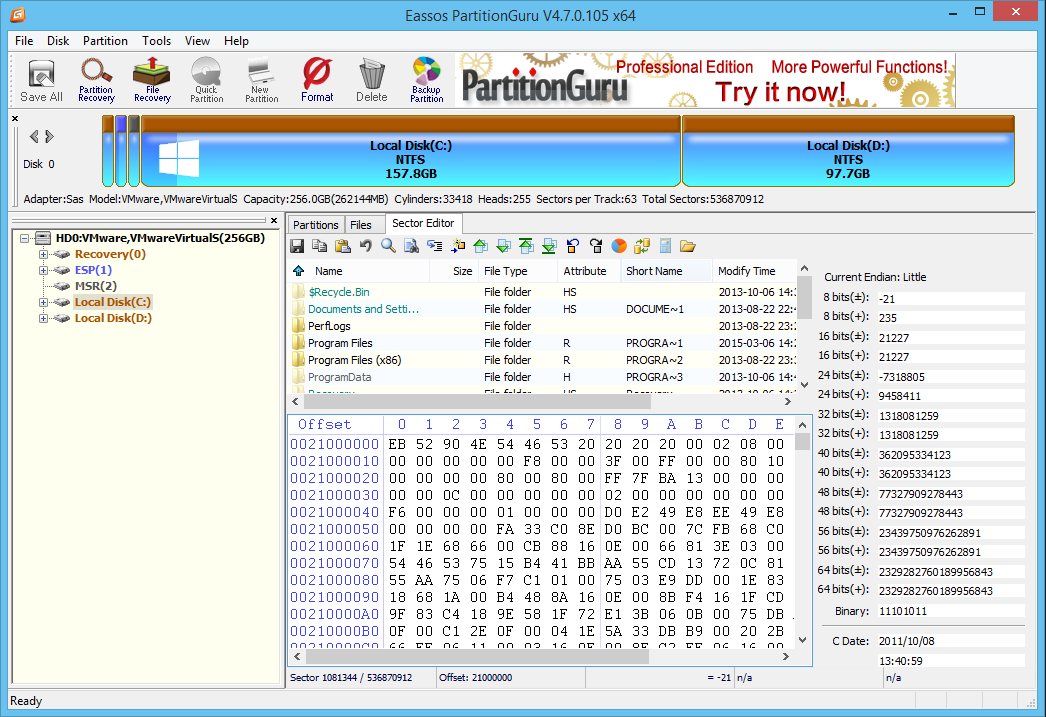This screenshot has height=717, width=1046.
Task: Click the Try it now banner
Action: tap(780, 92)
